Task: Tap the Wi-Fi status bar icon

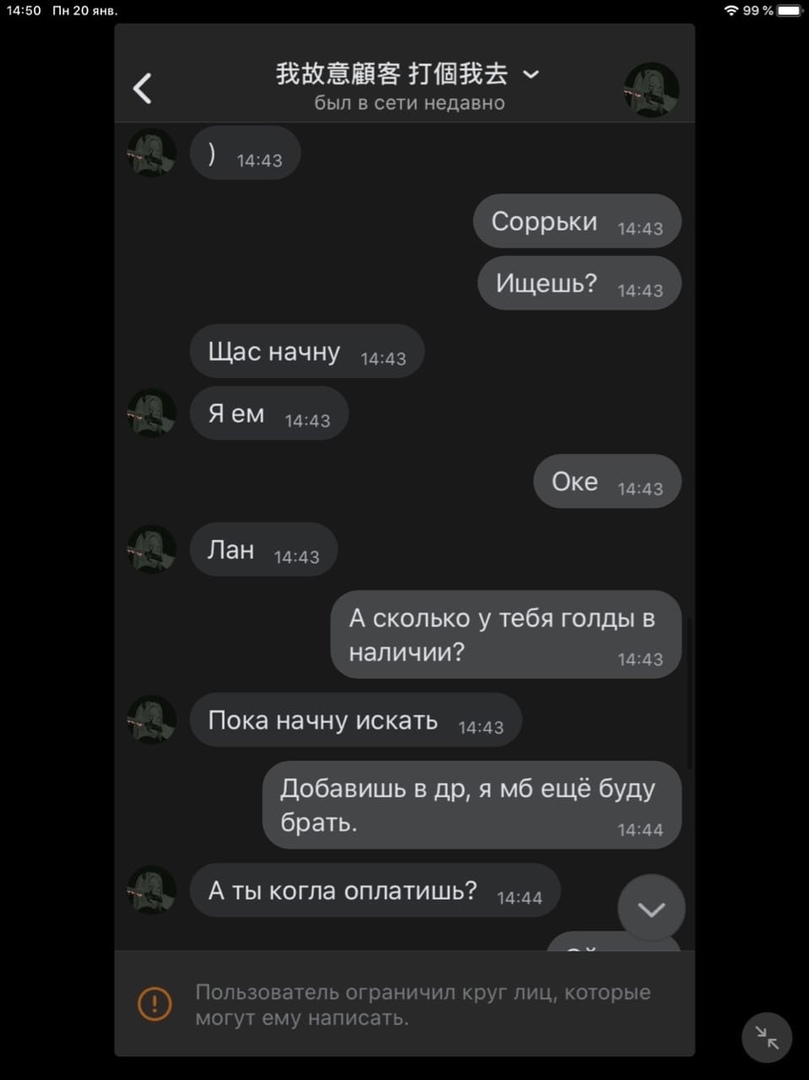Action: (731, 10)
